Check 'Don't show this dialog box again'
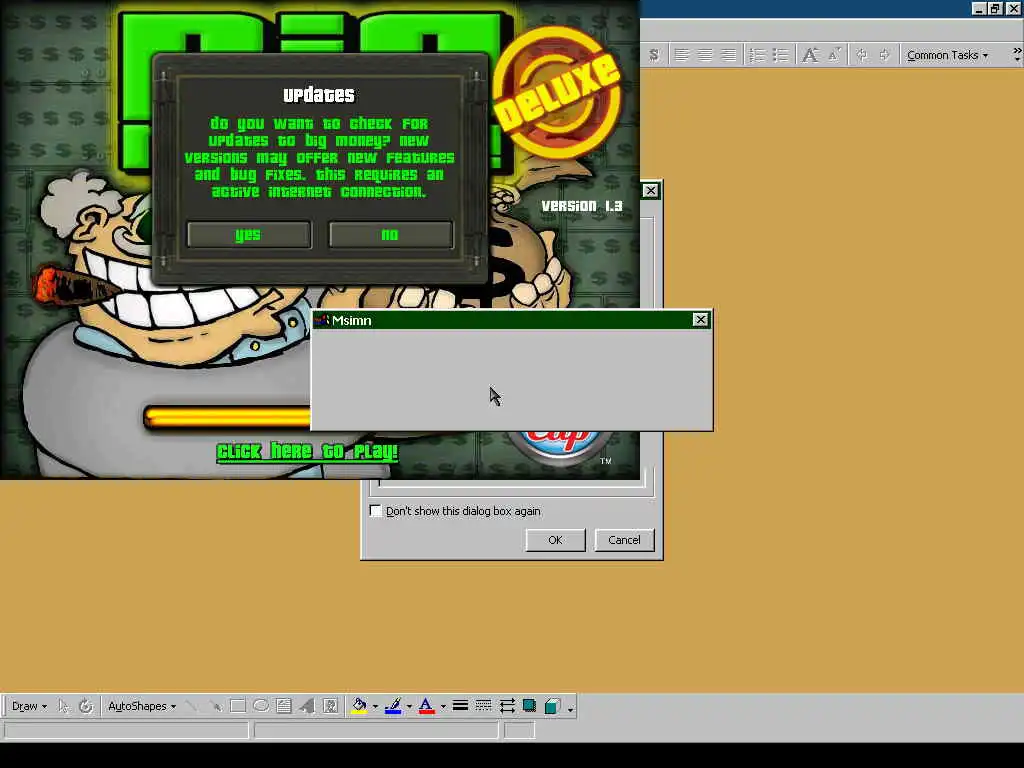Viewport: 1024px width, 768px height. (376, 511)
